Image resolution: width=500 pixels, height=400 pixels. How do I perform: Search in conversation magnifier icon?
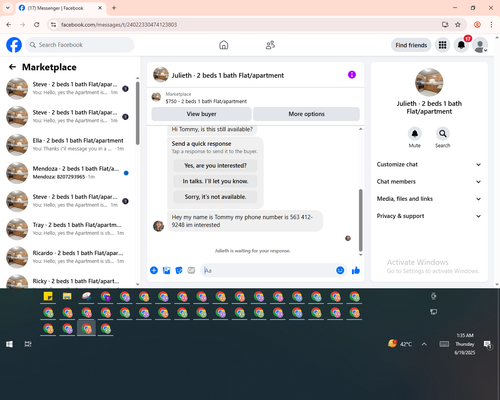click(442, 134)
